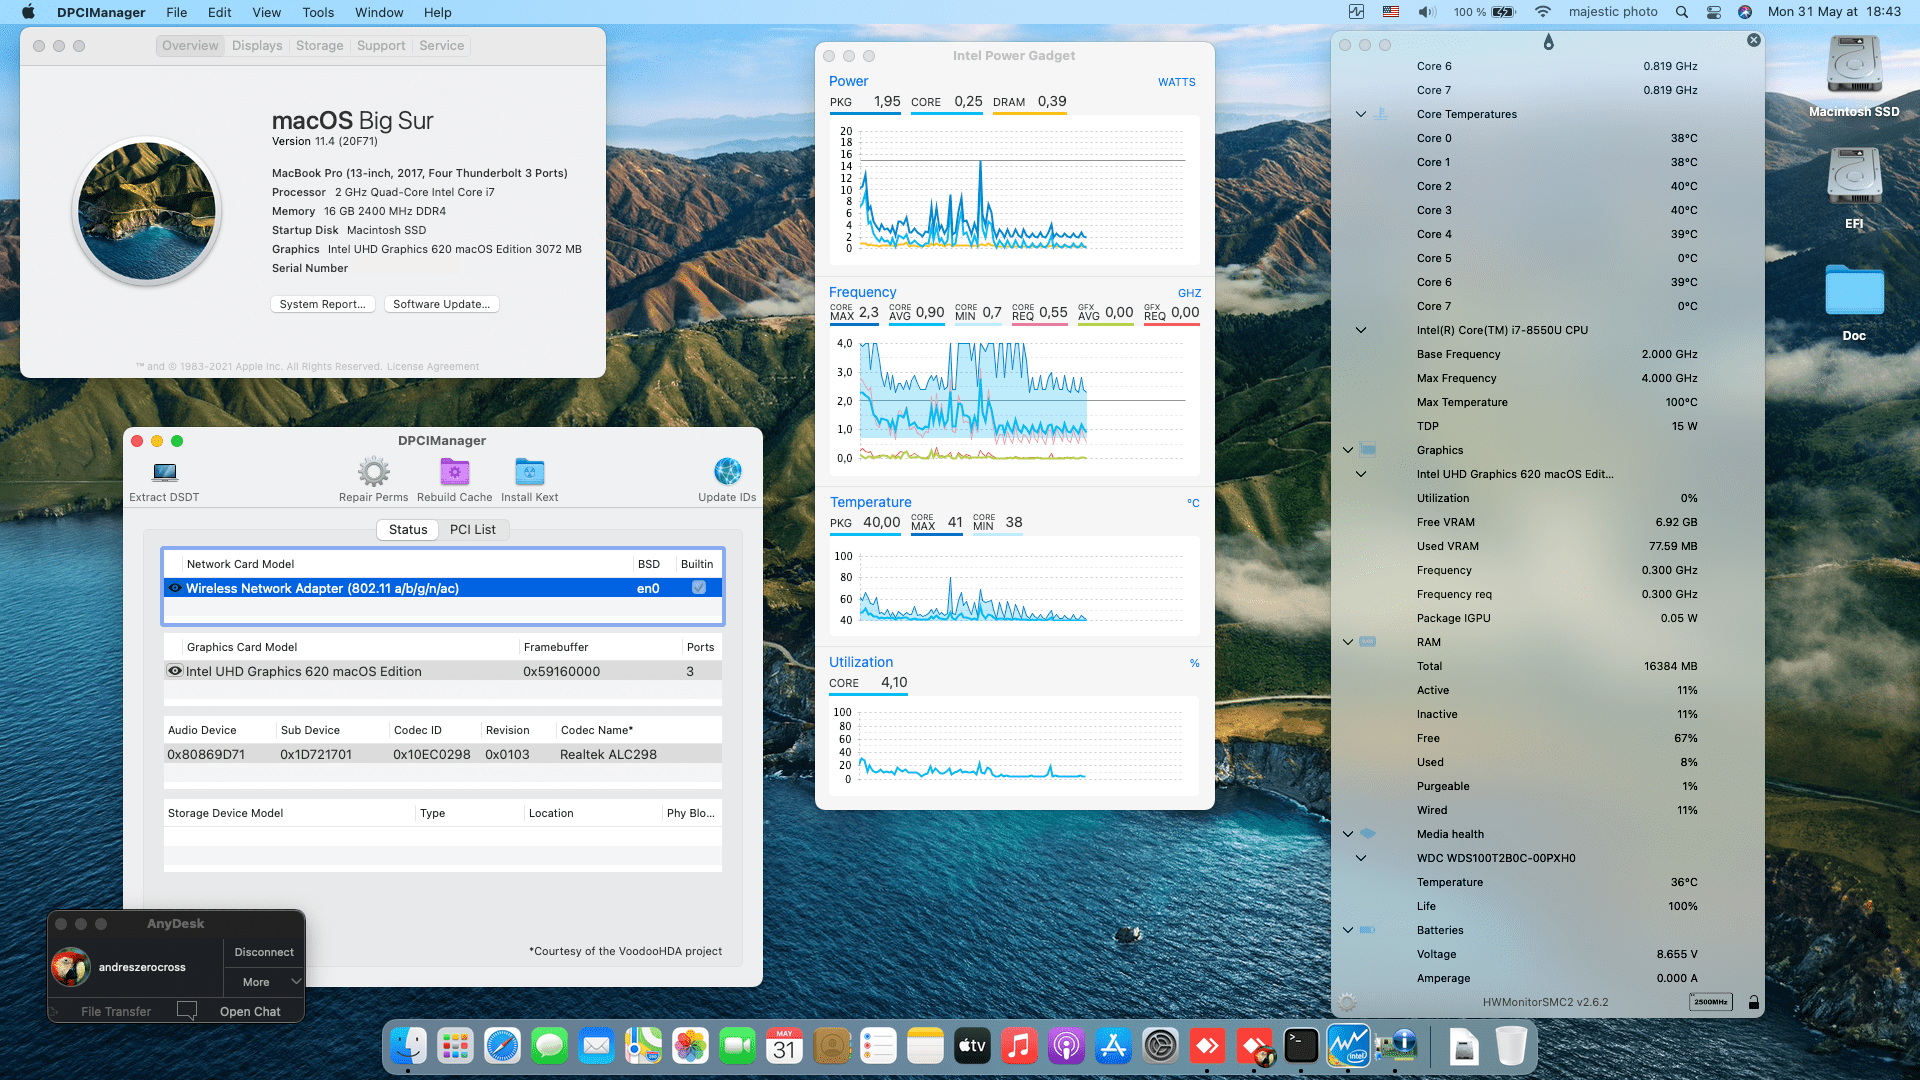
Task: Click the round close icon in HWMonitor corner
Action: pos(1753,40)
